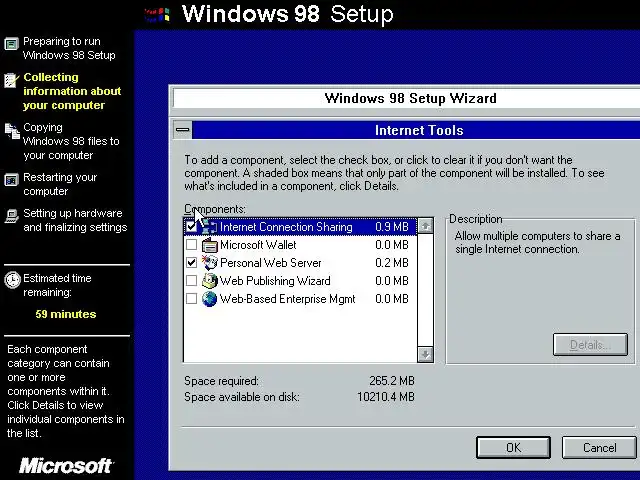Screen dimensions: 640x480
Task: Click the Microsoft logo in sidebar
Action: click(x=66, y=466)
